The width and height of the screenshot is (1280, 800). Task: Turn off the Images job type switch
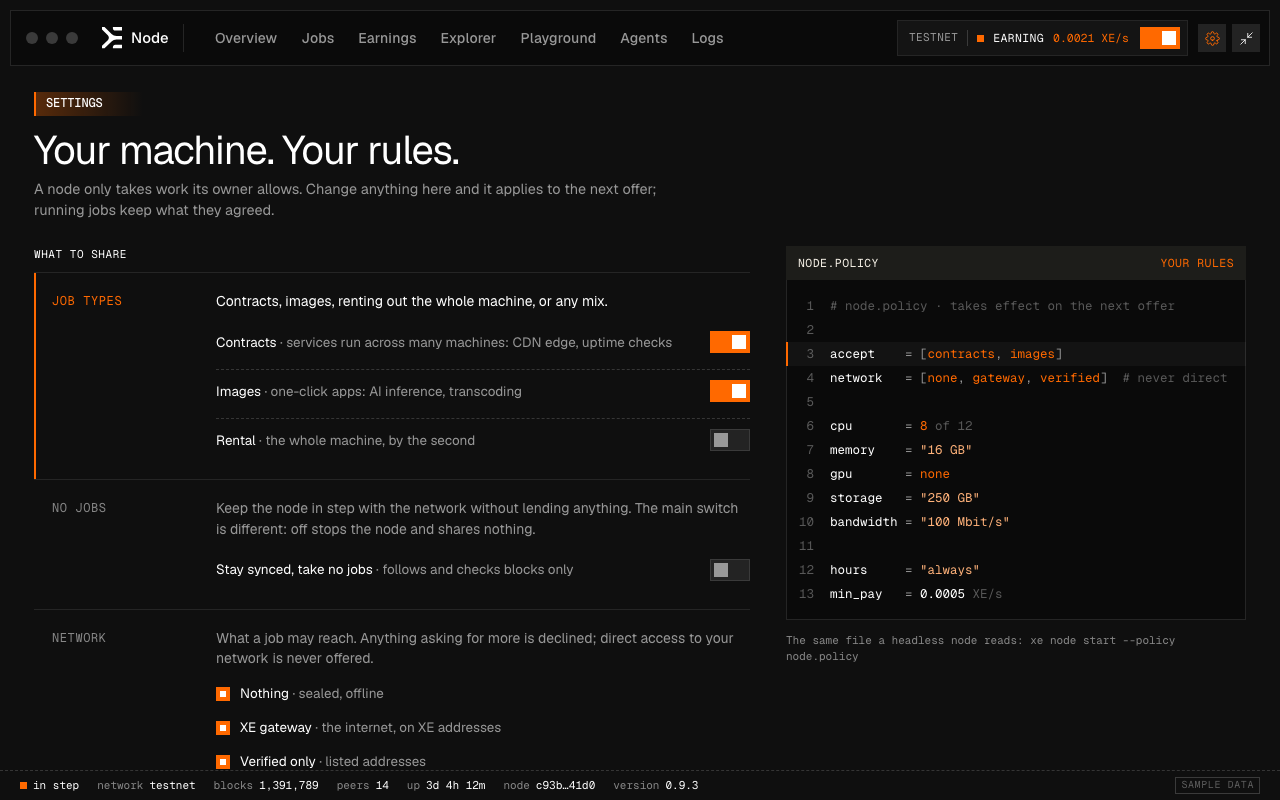pyautogui.click(x=730, y=391)
